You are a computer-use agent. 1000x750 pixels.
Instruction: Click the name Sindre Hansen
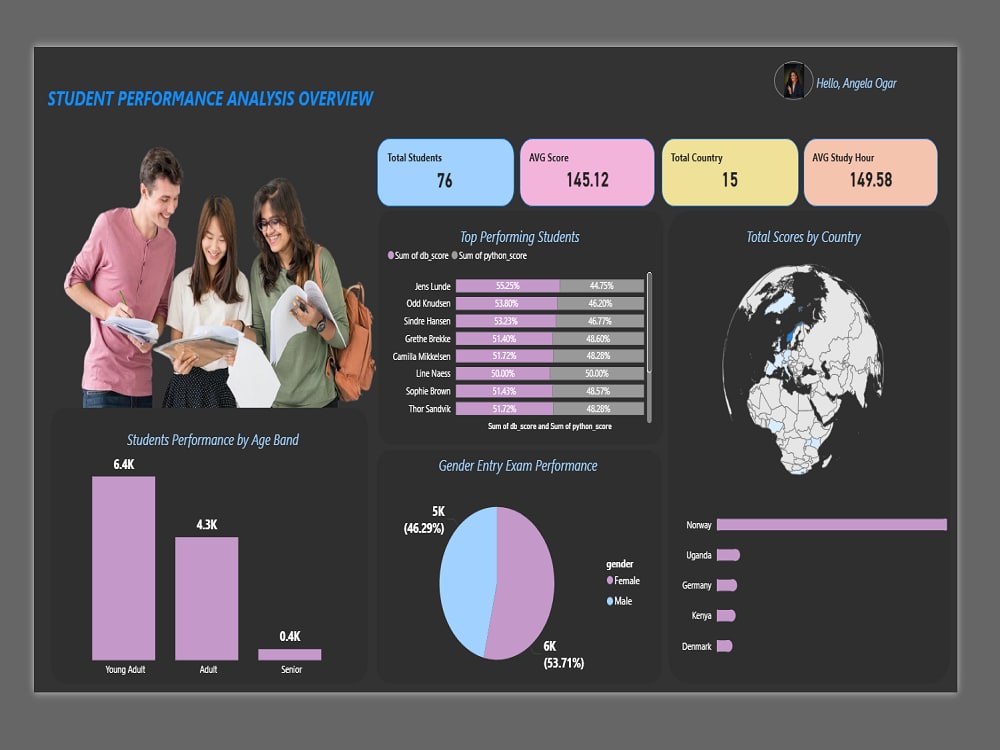427,321
